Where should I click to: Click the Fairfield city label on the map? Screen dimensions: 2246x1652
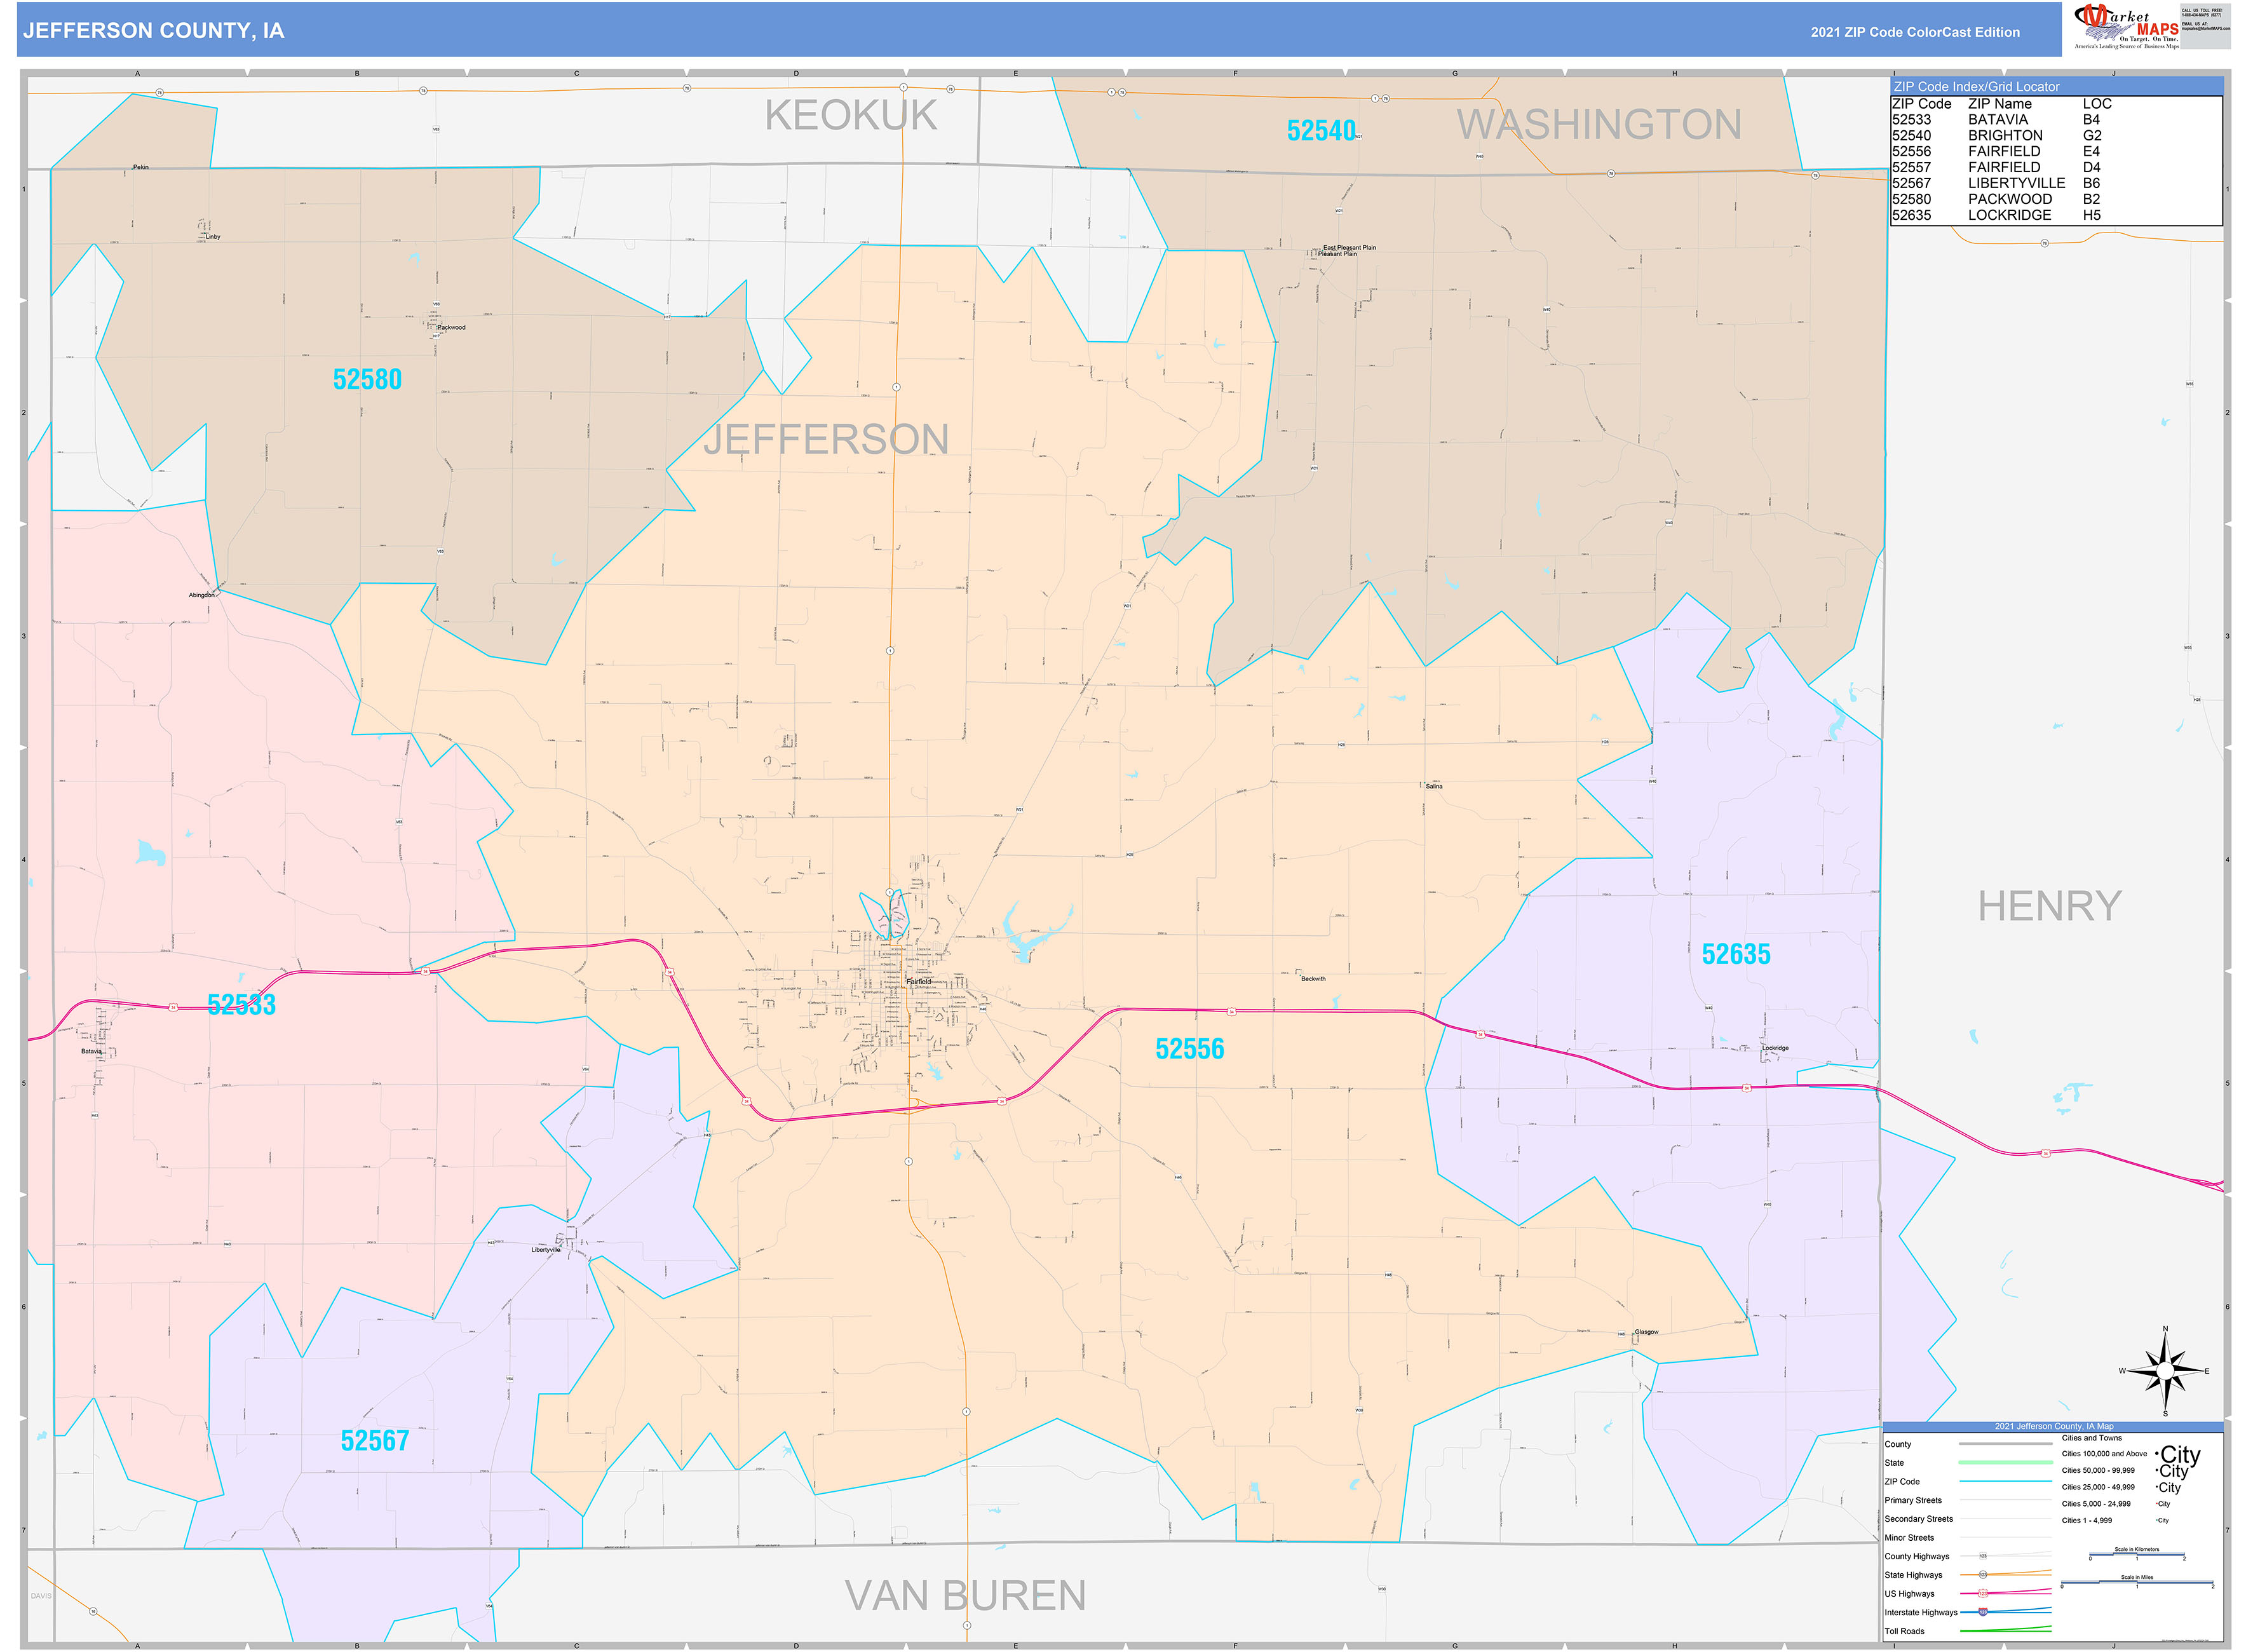click(918, 982)
